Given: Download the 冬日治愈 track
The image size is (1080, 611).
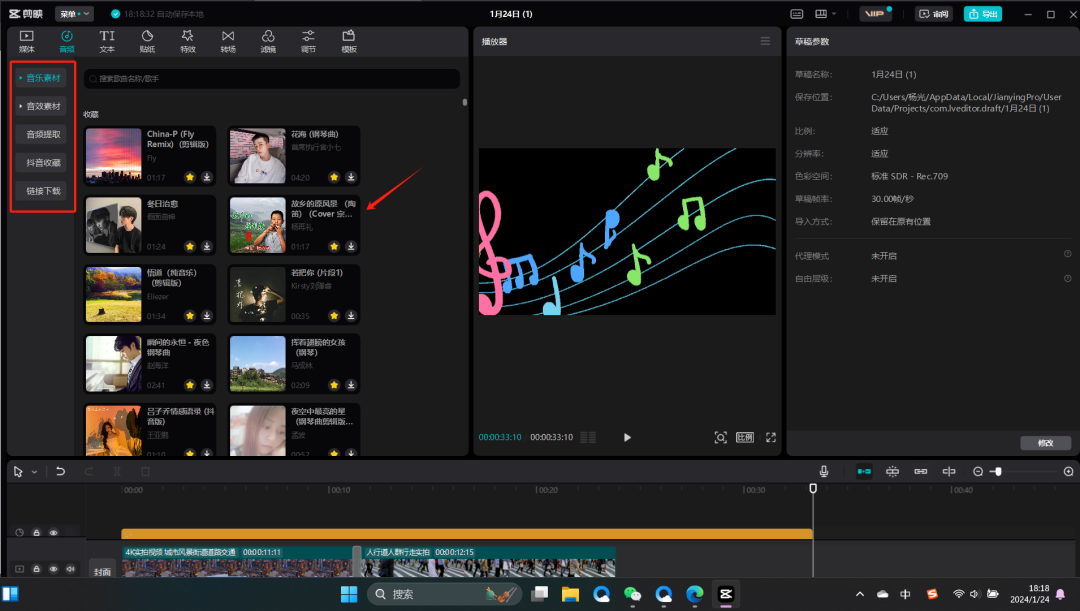Looking at the screenshot, I should (207, 246).
